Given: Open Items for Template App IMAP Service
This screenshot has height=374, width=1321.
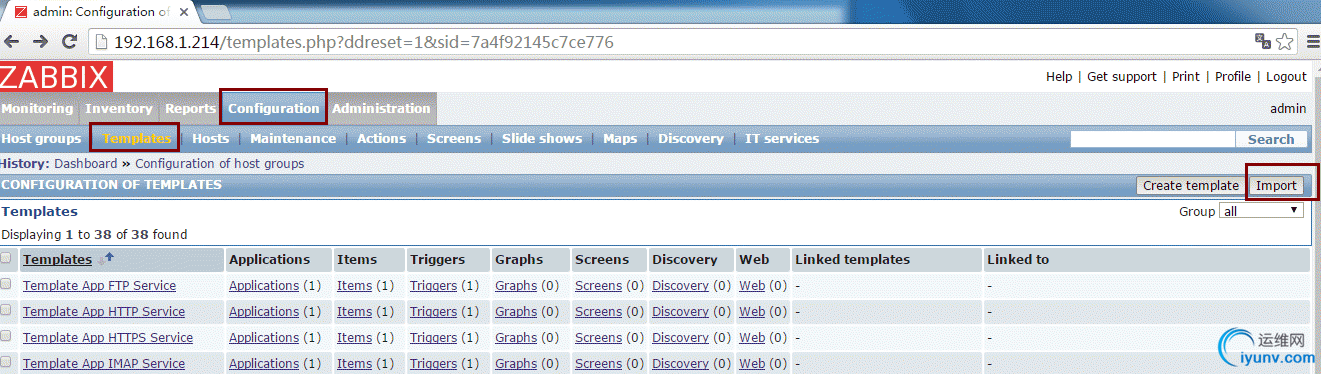Looking at the screenshot, I should click(x=354, y=363).
